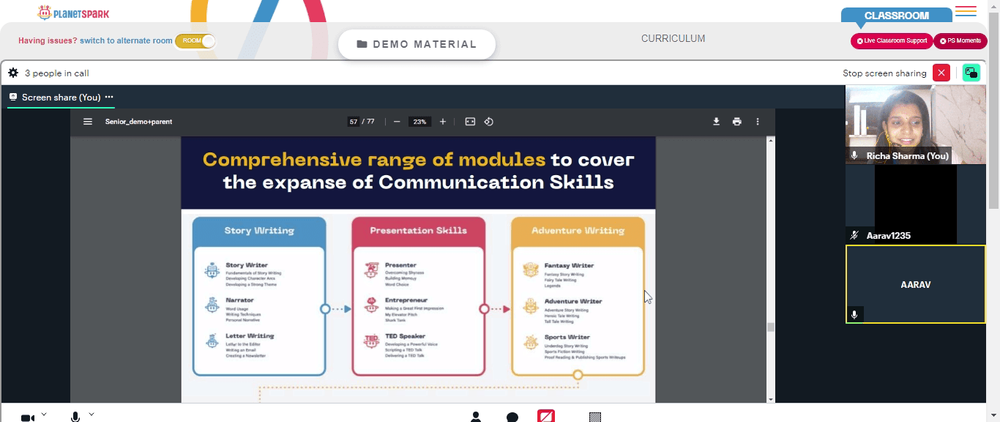Click the Adventure Writer module text
Screen dimensions: 1000x422
click(x=571, y=302)
